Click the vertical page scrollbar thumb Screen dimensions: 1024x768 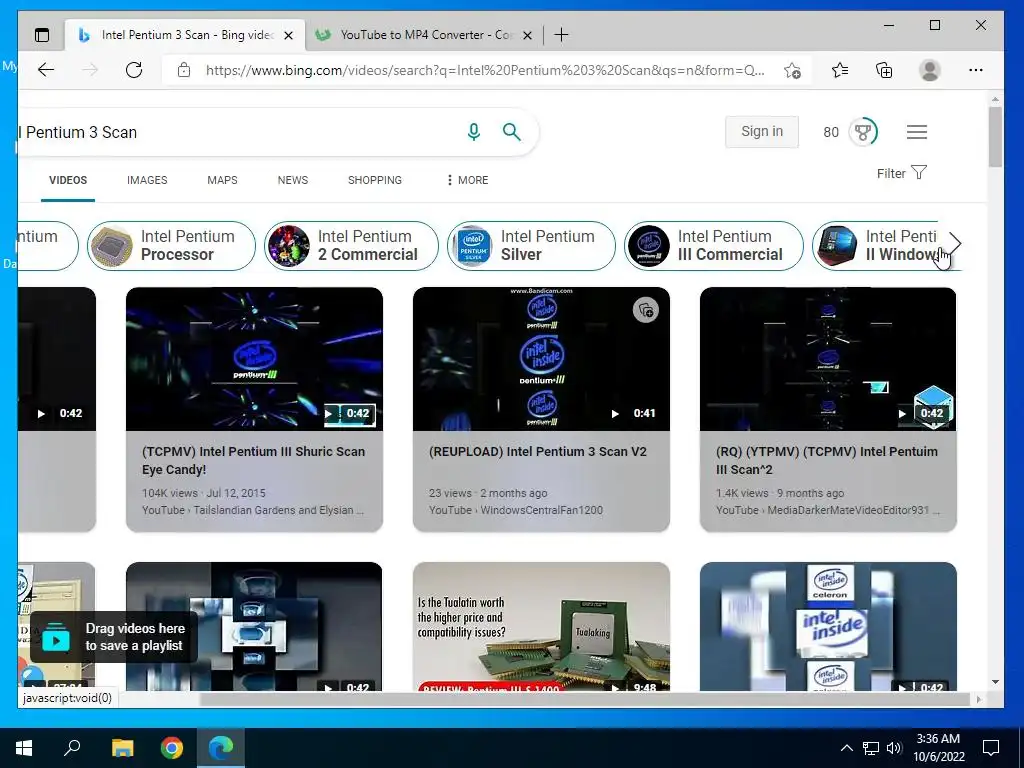(x=995, y=137)
